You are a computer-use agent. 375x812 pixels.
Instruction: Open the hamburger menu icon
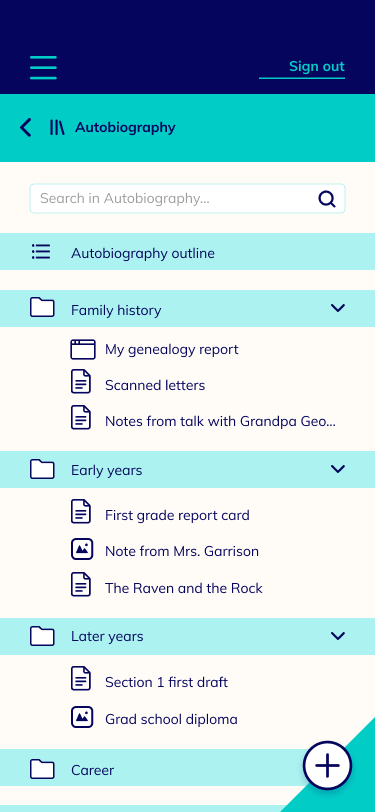(43, 67)
